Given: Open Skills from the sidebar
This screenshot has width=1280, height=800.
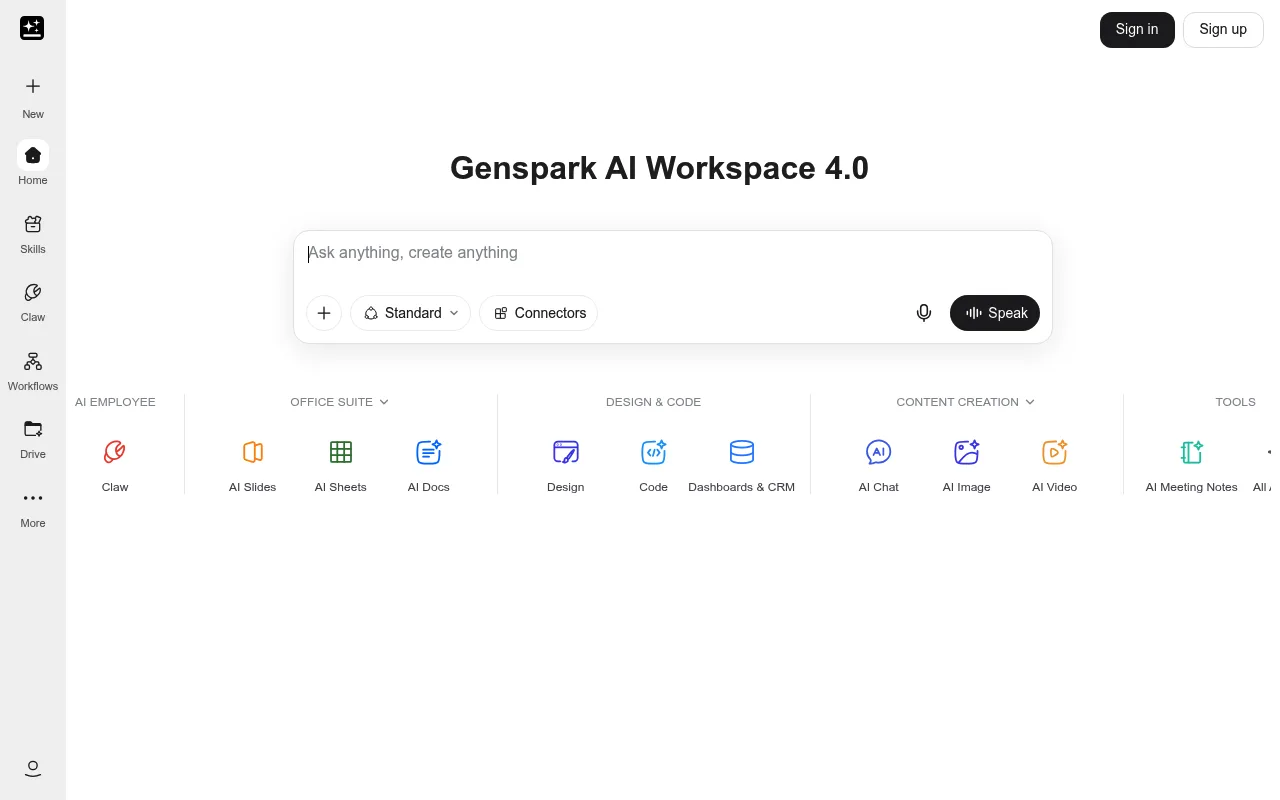Looking at the screenshot, I should point(33,232).
